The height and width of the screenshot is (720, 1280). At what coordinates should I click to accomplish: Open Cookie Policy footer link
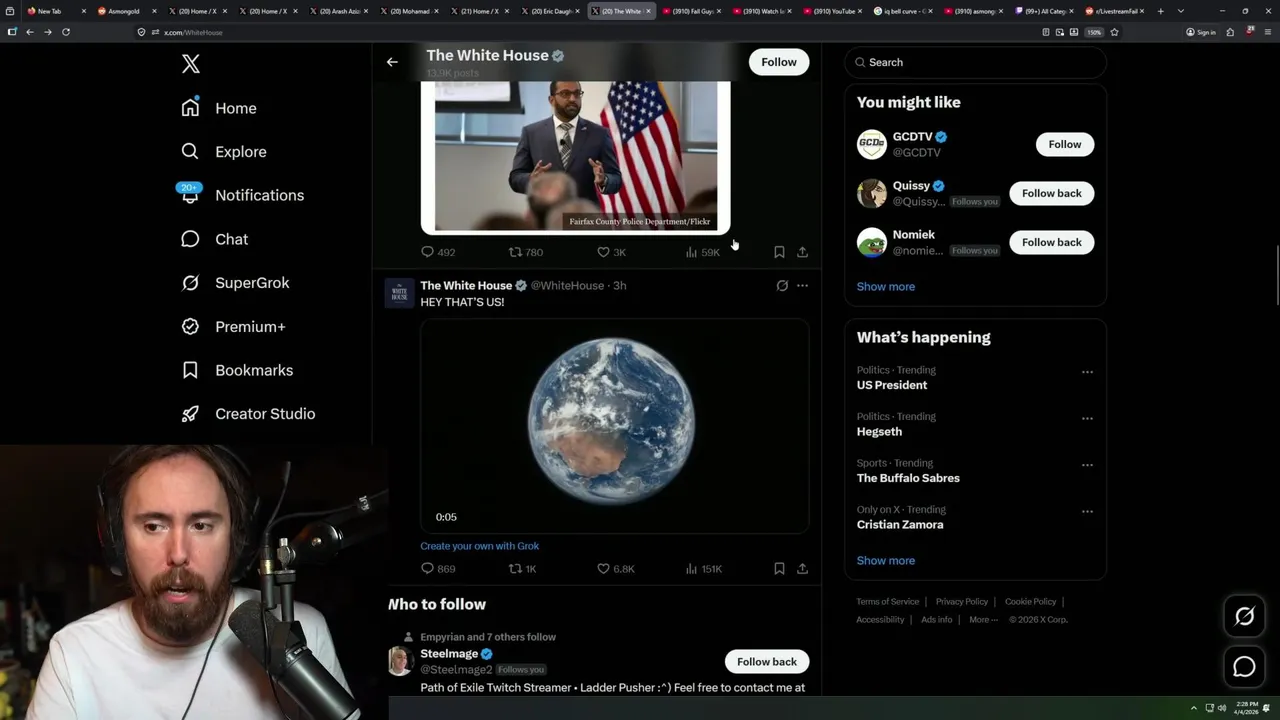(x=1030, y=602)
